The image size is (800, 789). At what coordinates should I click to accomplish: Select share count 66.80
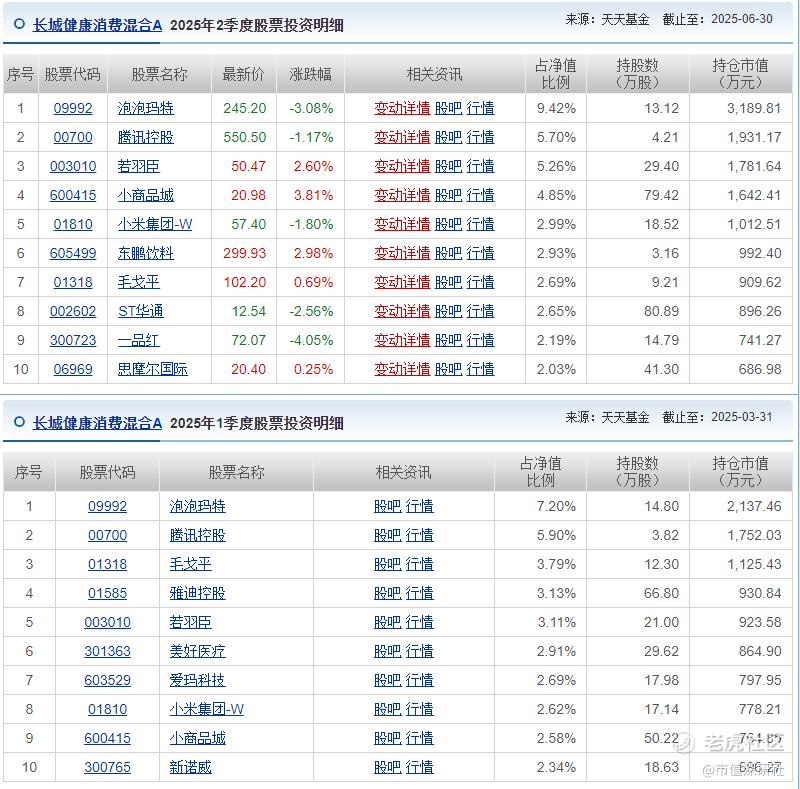tap(661, 594)
